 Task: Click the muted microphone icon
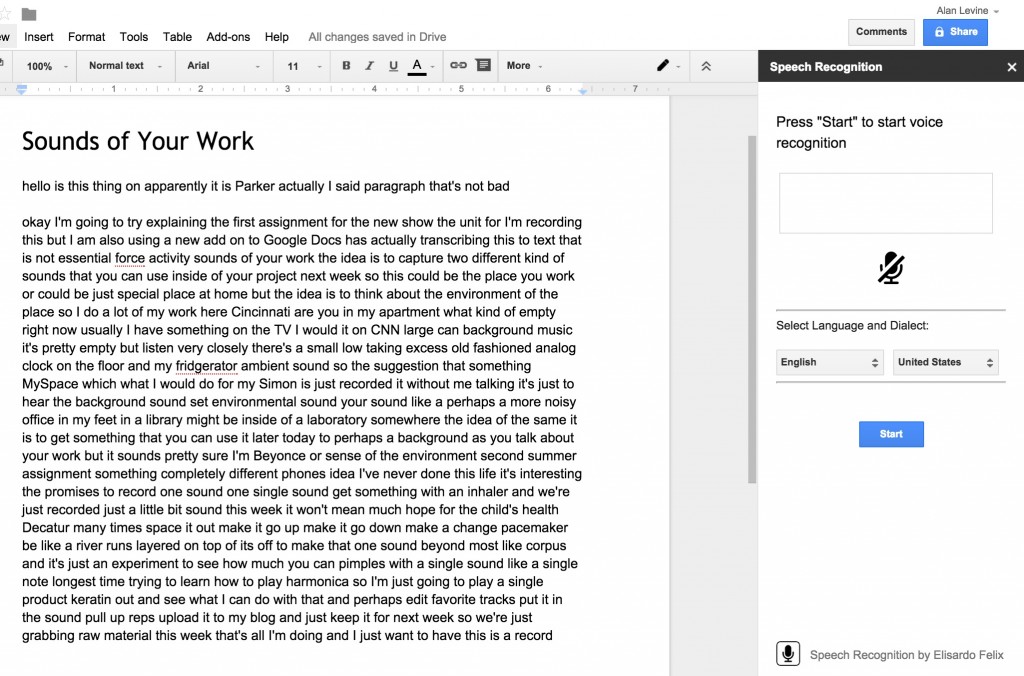(891, 268)
